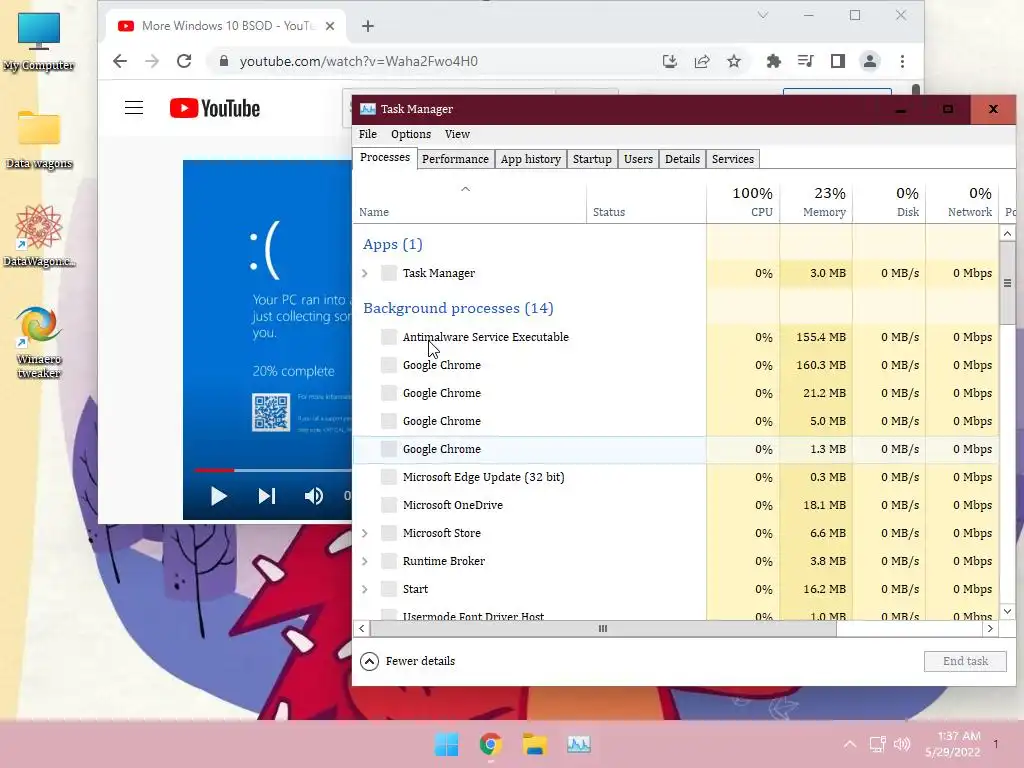Open File Explorer from the taskbar

535,744
